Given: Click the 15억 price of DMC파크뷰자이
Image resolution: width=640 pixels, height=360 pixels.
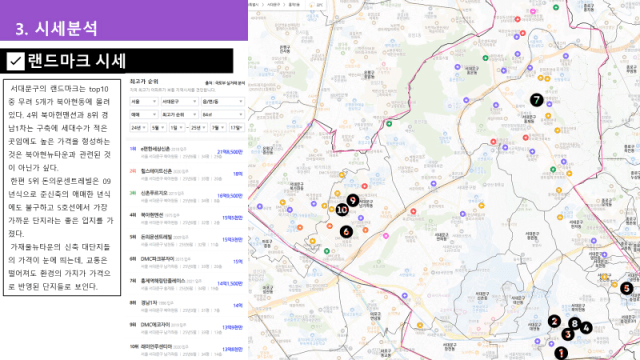Looking at the screenshot, I should (x=238, y=262).
